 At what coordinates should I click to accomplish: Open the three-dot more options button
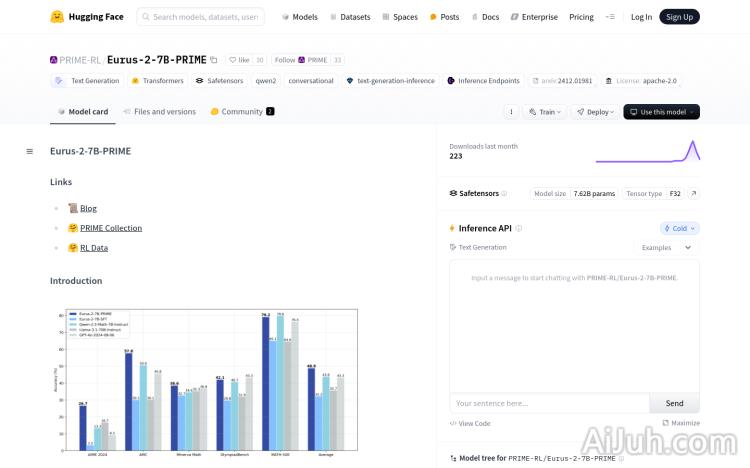point(511,112)
